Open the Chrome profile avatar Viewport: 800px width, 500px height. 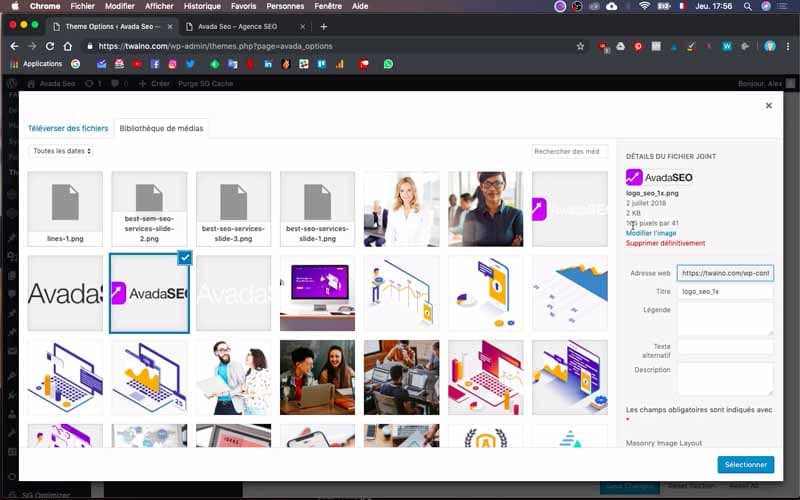(770, 46)
